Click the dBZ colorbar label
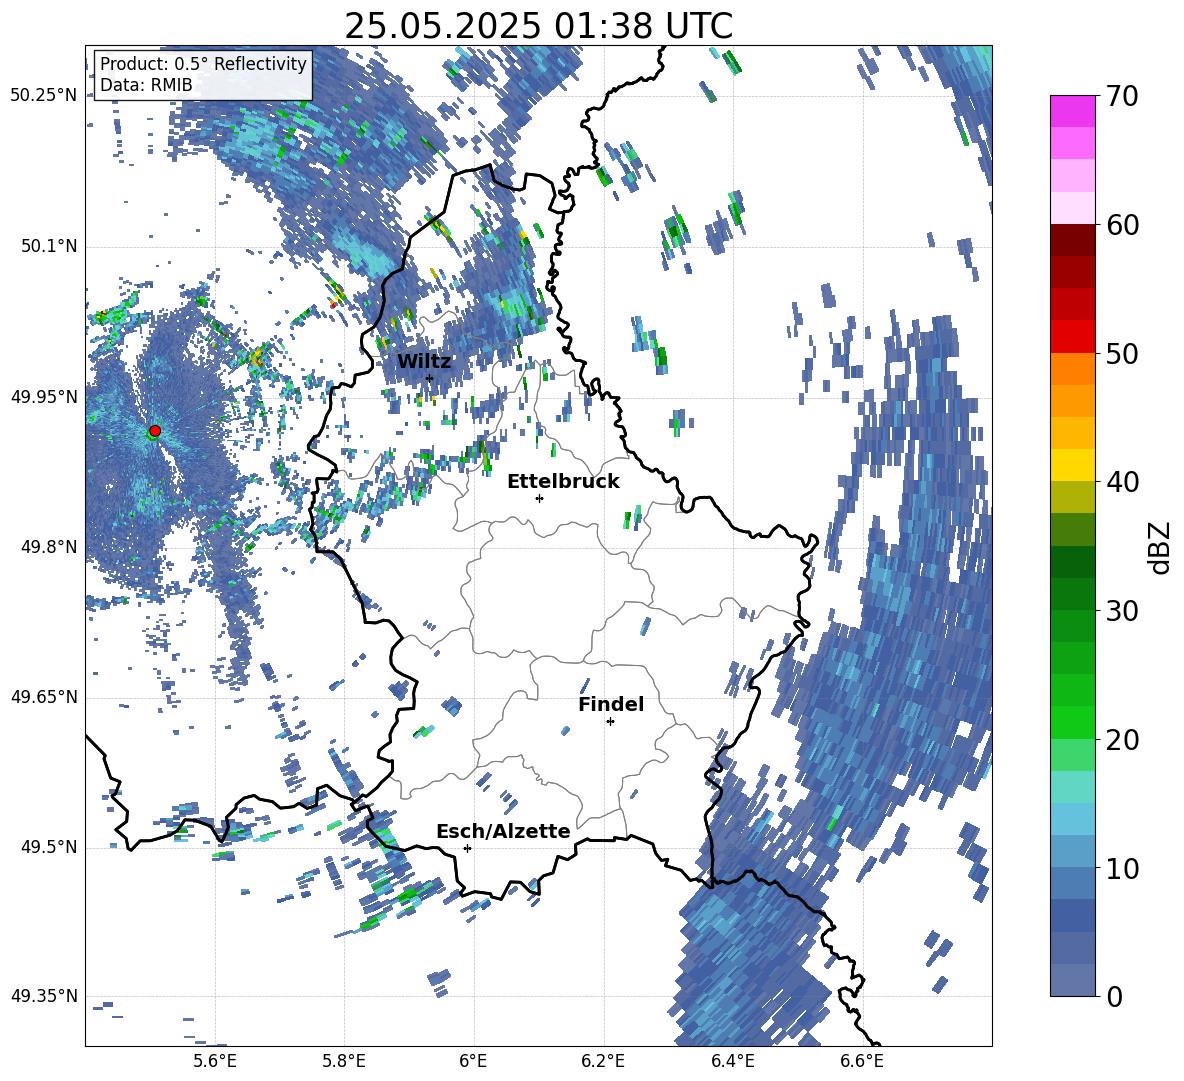Screen dimensions: 1184x1081 click(1161, 547)
